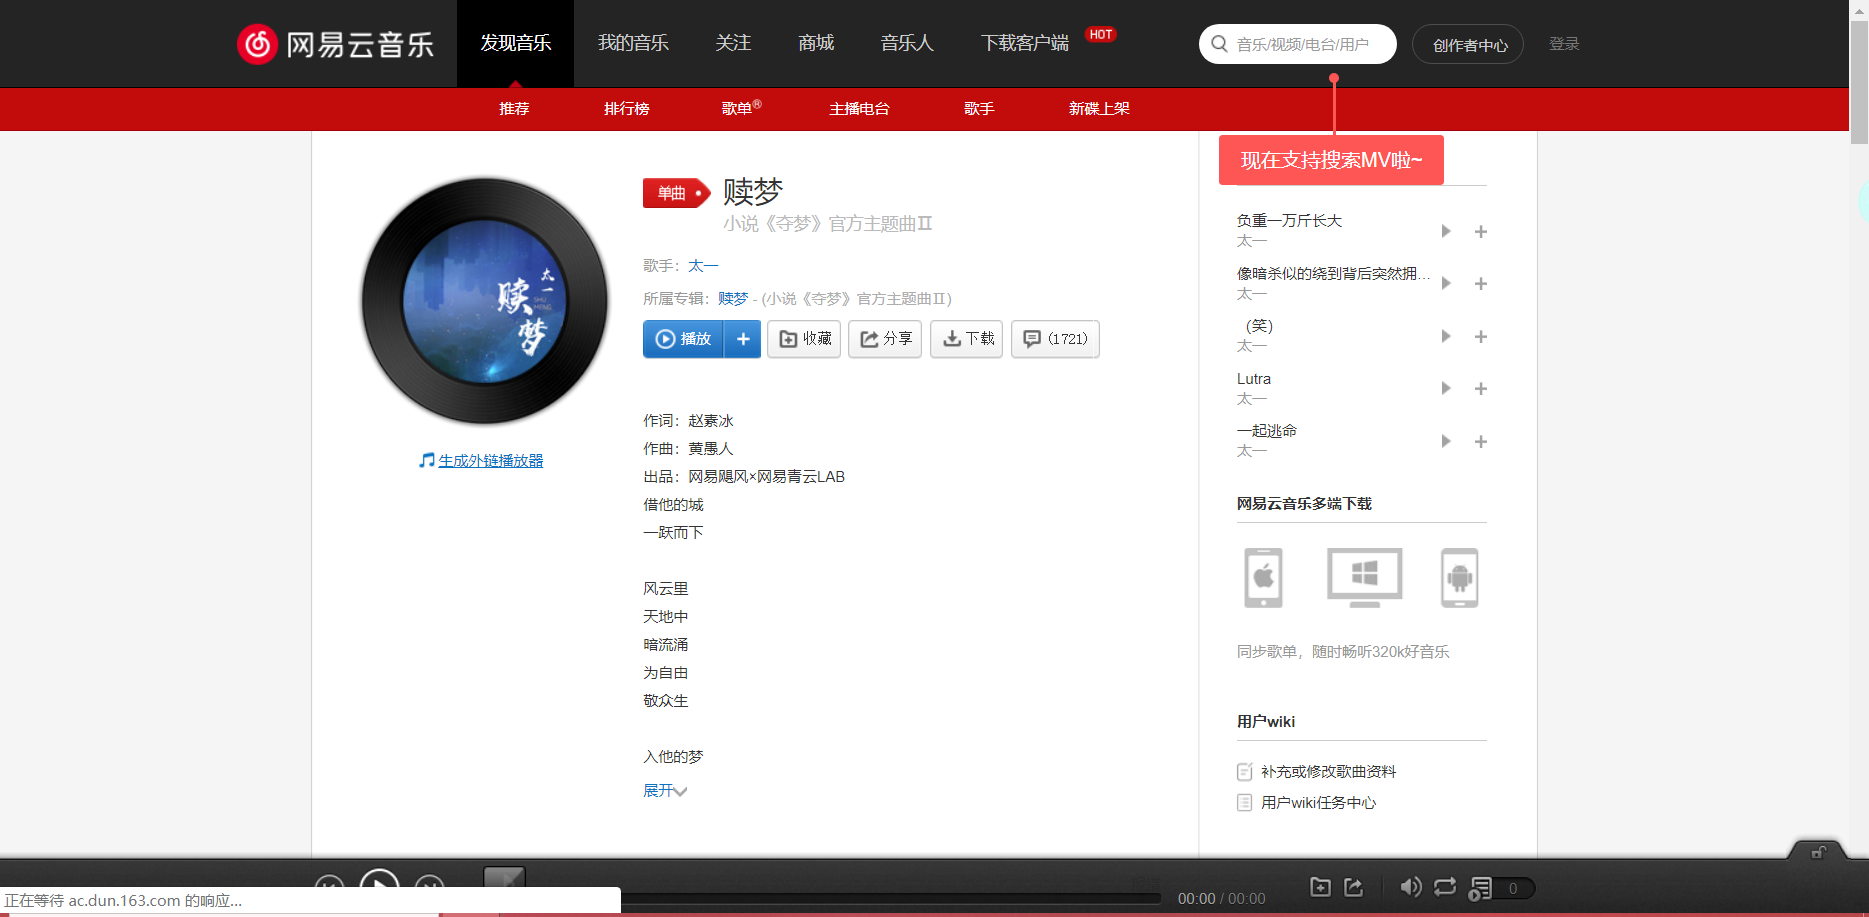Toggle loop playback mode in player bar
Image resolution: width=1869 pixels, height=917 pixels.
tap(1444, 887)
